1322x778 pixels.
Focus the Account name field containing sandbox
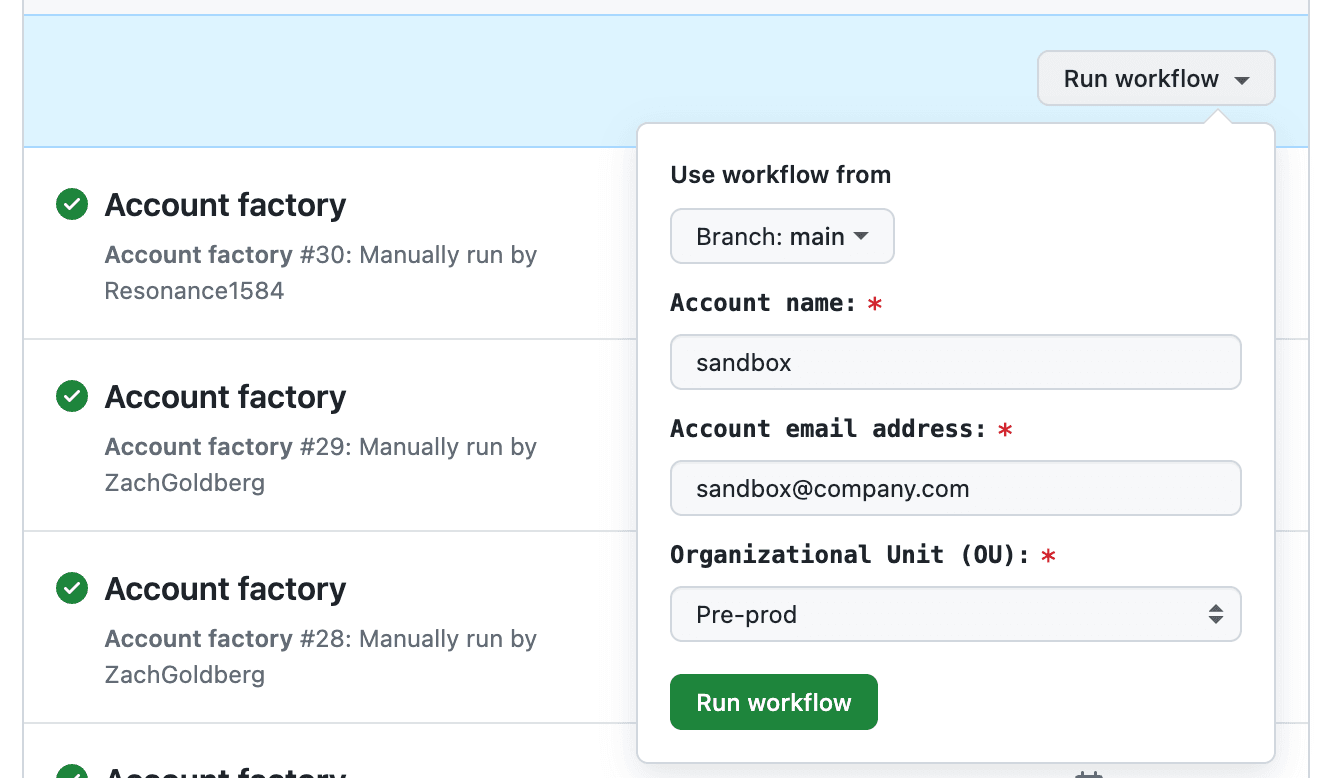pyautogui.click(x=955, y=362)
